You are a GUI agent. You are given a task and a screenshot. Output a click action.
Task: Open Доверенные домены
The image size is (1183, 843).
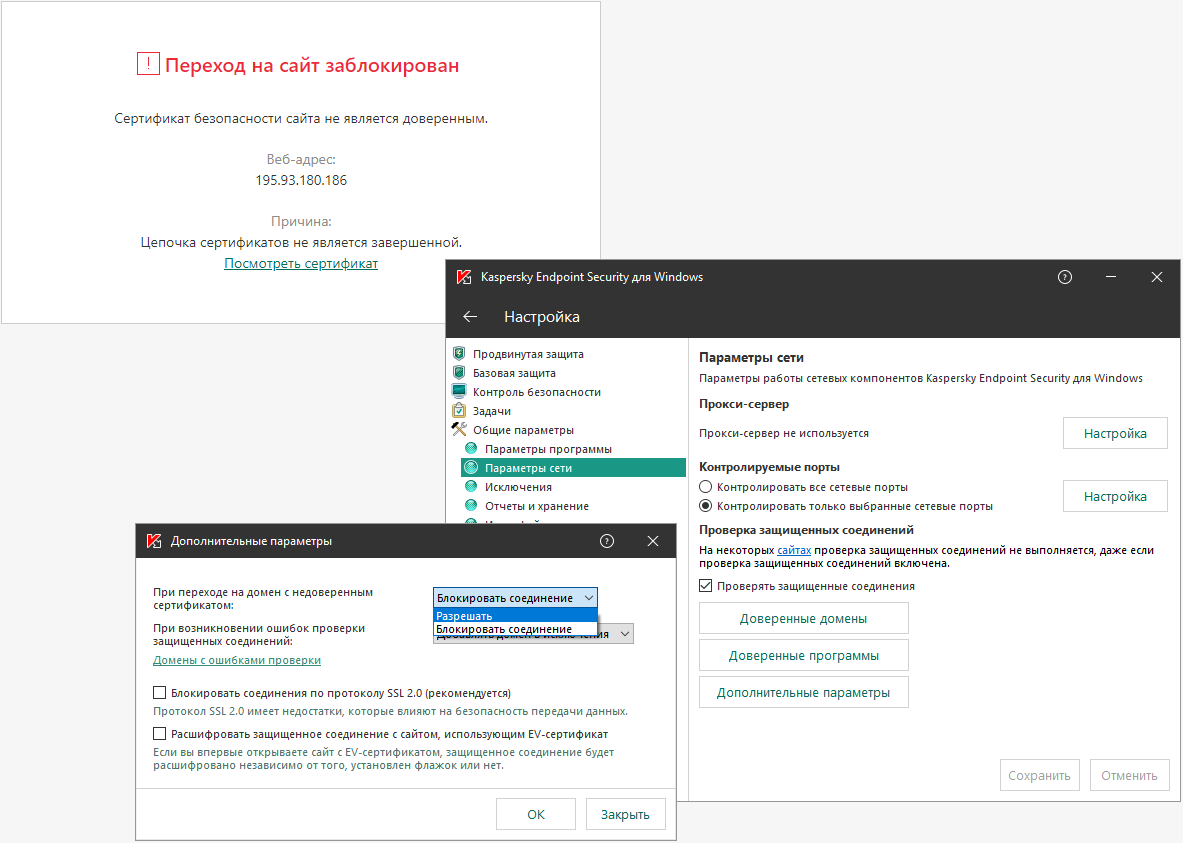click(x=804, y=618)
